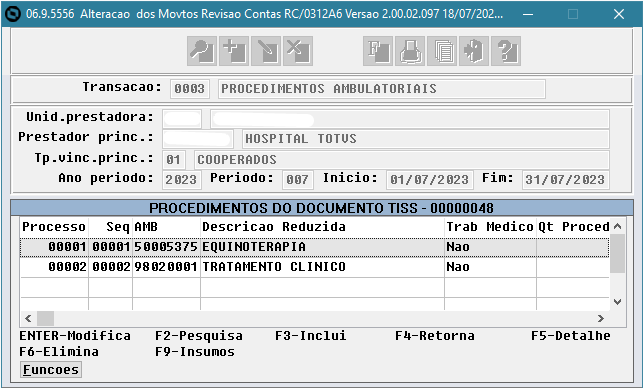The image size is (643, 388).
Task: Click the add-new record toolbar icon
Action: [234, 51]
